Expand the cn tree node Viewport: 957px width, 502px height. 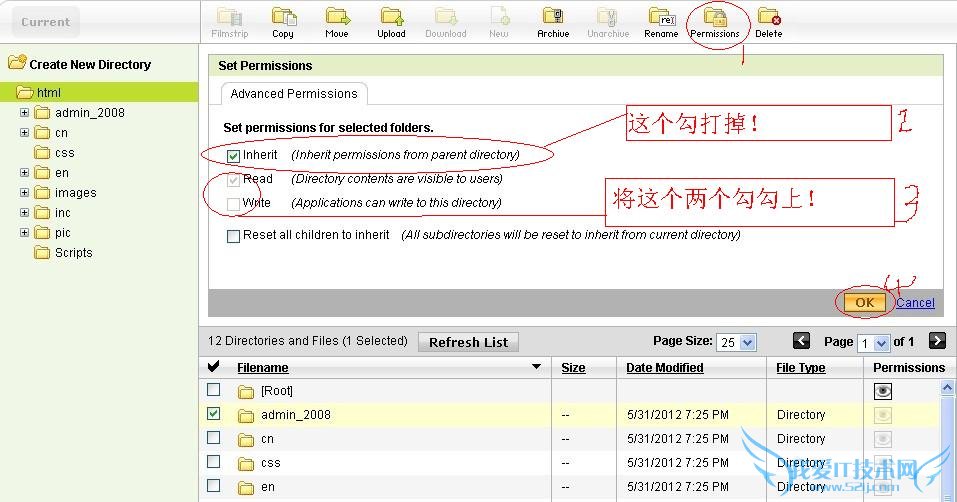24,132
